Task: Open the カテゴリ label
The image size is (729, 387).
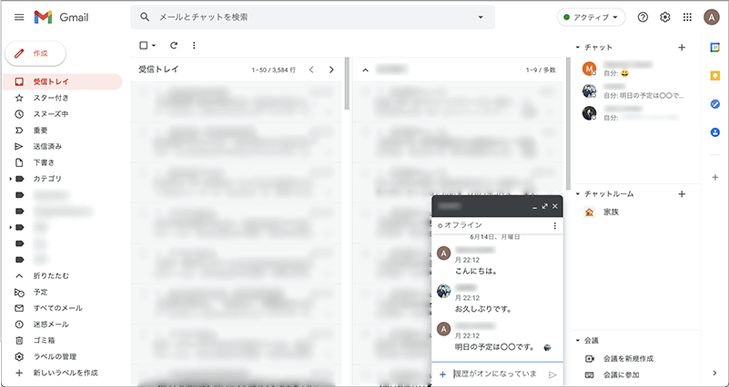Action: [47, 179]
